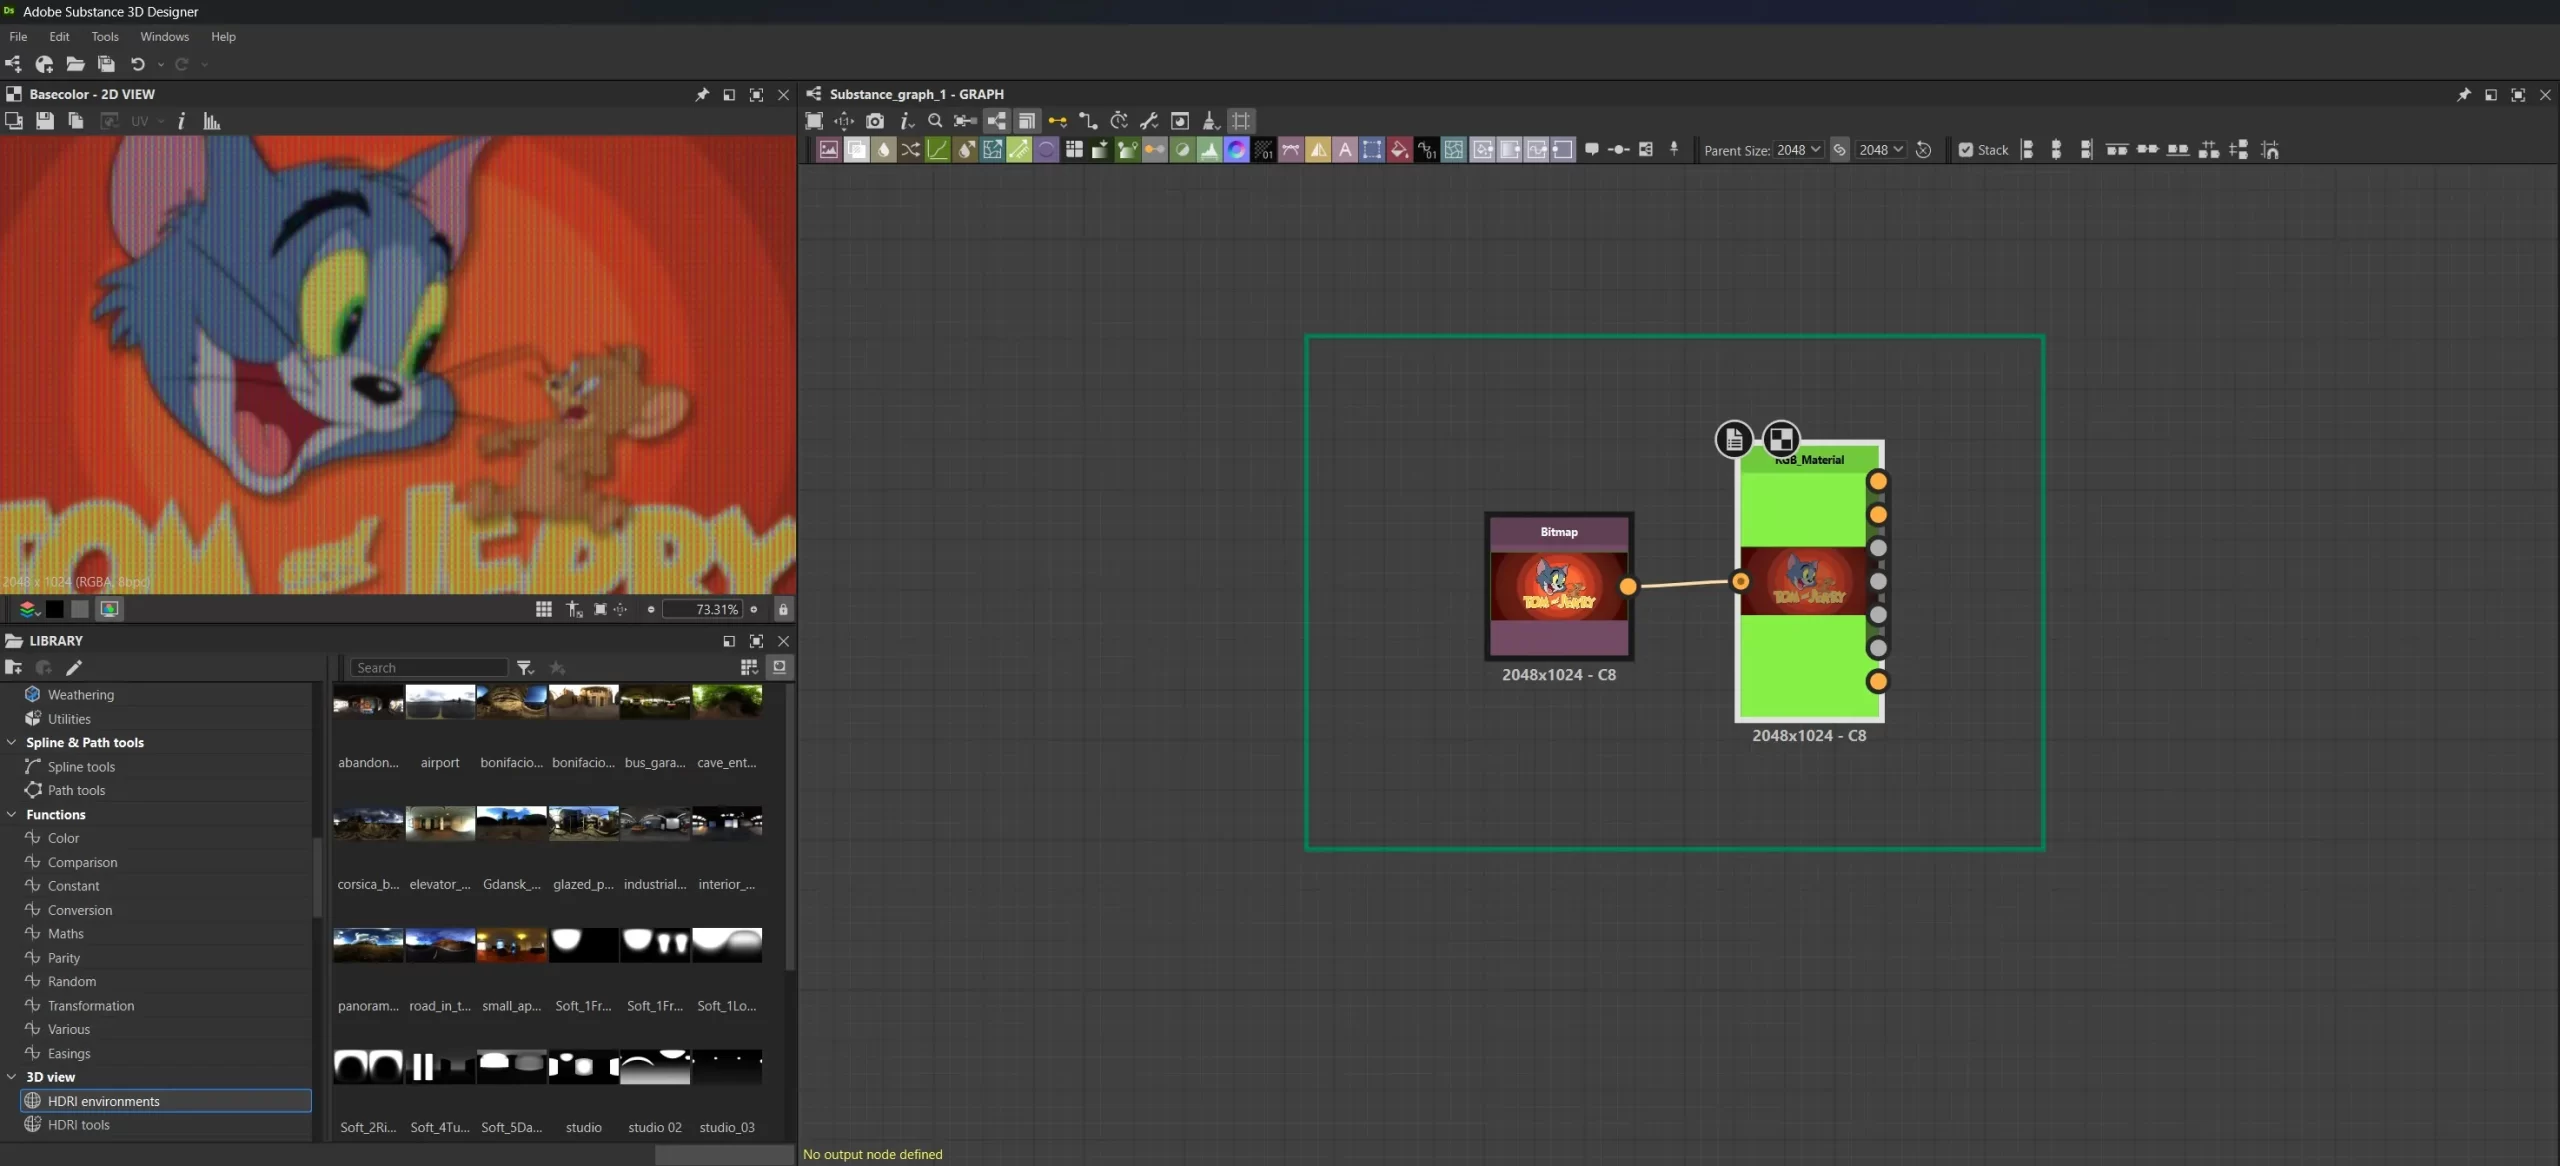
Task: Select Weathering in the library tree
Action: tap(80, 694)
